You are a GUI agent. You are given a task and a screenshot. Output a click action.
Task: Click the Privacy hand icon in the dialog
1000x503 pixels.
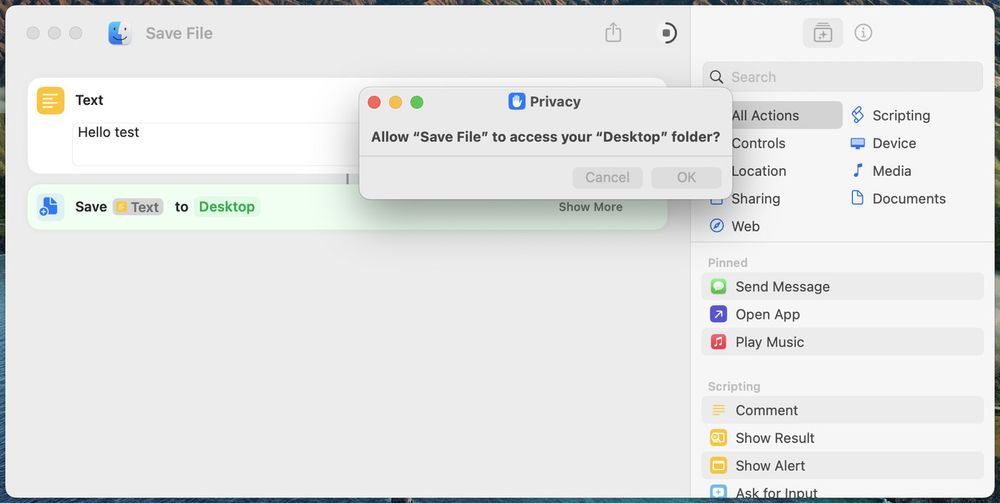coord(517,101)
